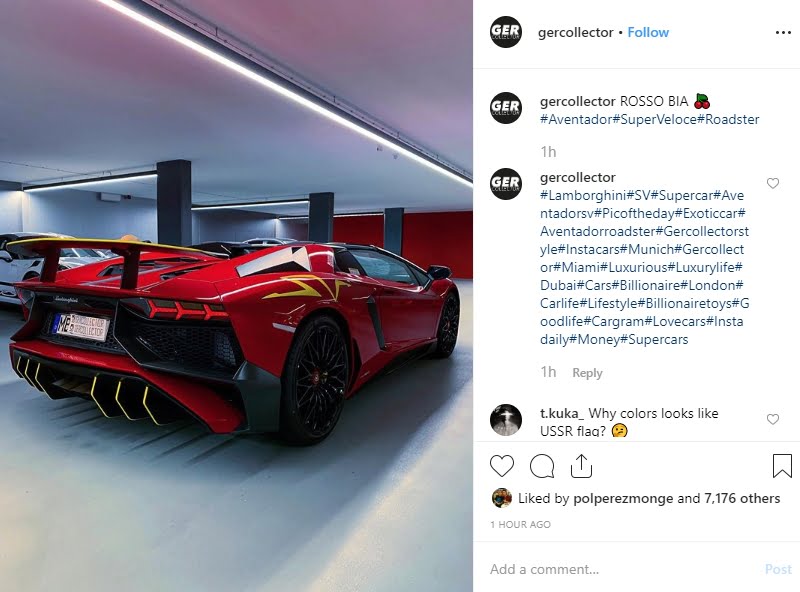
Task: Open the #Aventador hashtag link
Action: click(x=576, y=119)
